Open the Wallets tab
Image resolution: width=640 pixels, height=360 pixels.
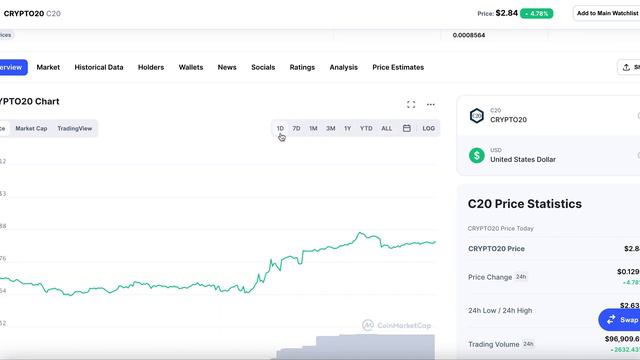(x=191, y=67)
